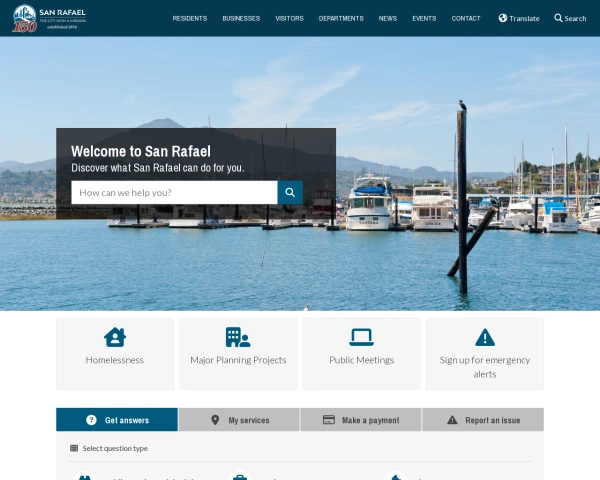Click the Major Planning Projects building icon
Viewport: 600px width, 480px height.
(x=238, y=337)
